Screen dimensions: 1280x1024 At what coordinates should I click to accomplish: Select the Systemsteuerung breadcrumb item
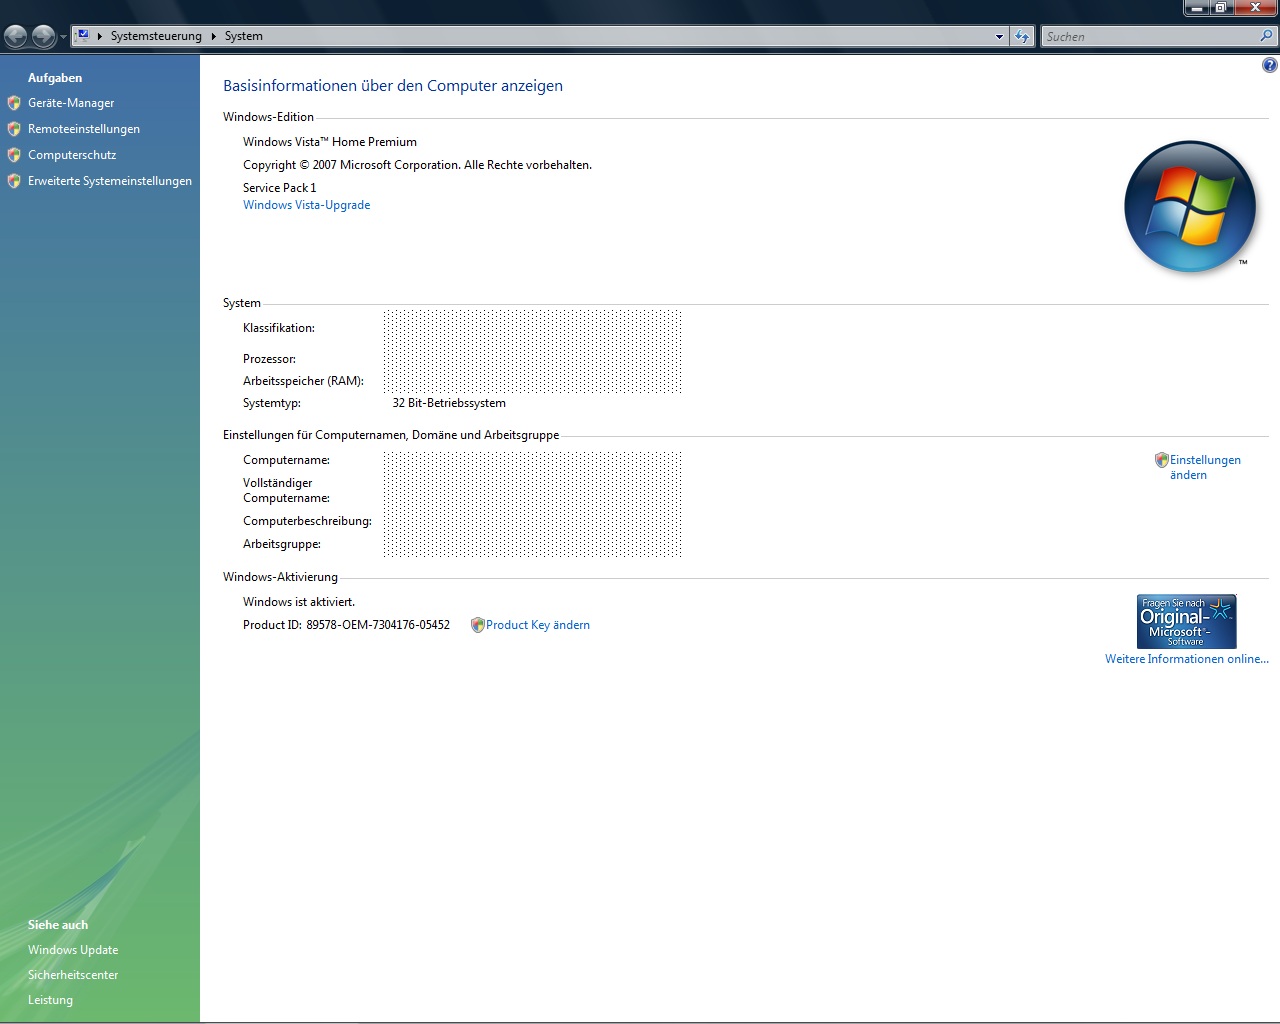156,36
